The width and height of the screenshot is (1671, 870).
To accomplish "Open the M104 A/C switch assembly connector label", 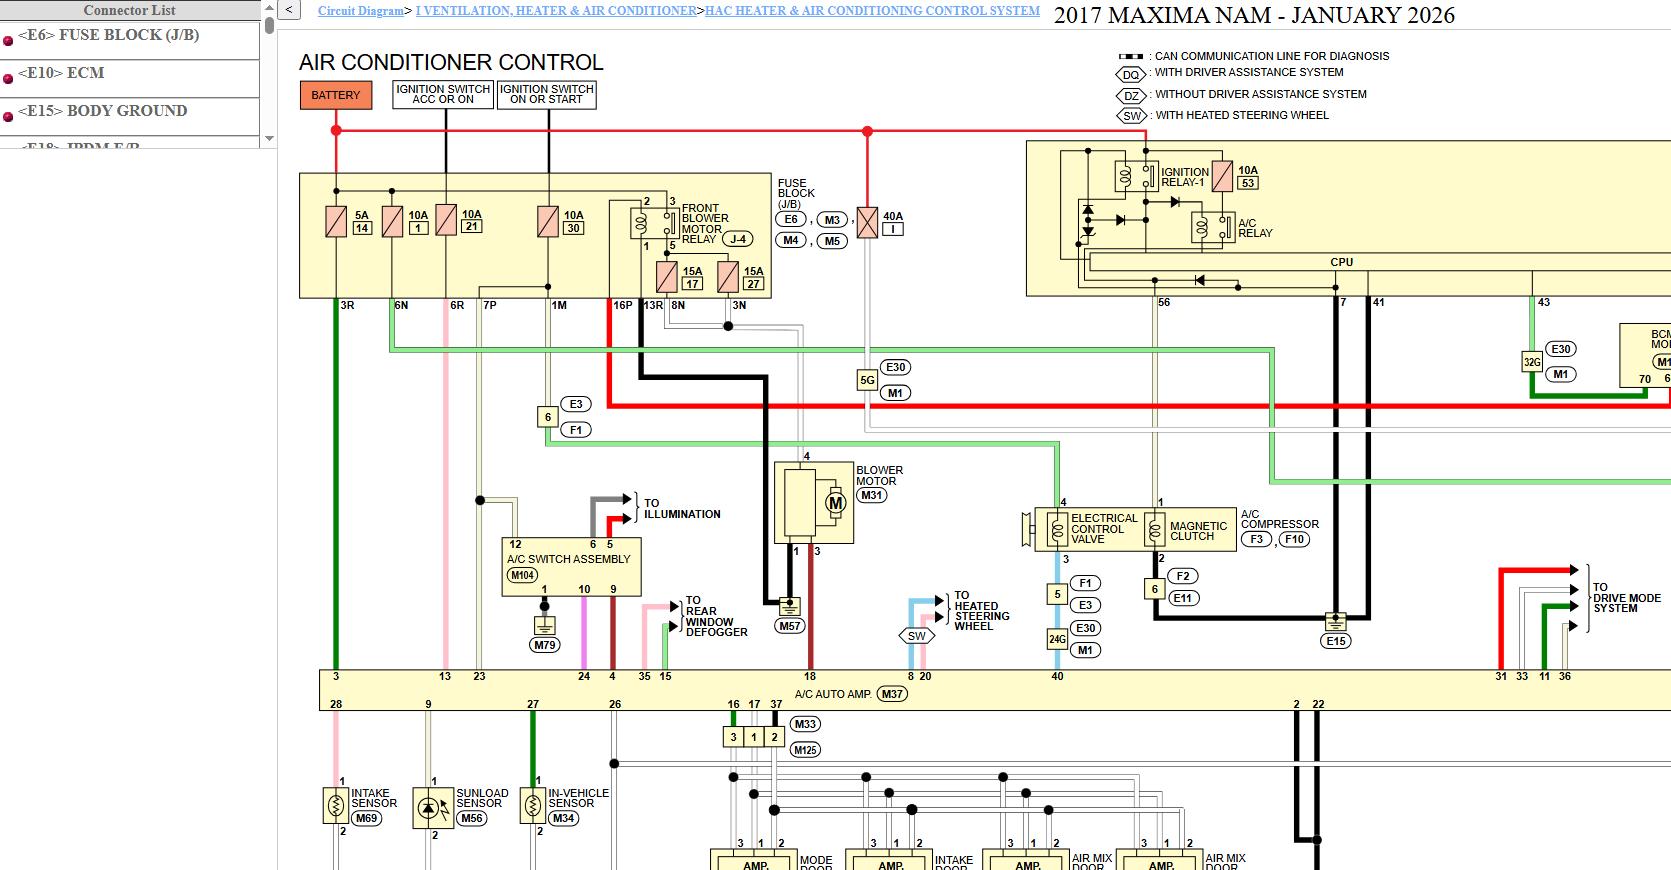I will 522,575.
